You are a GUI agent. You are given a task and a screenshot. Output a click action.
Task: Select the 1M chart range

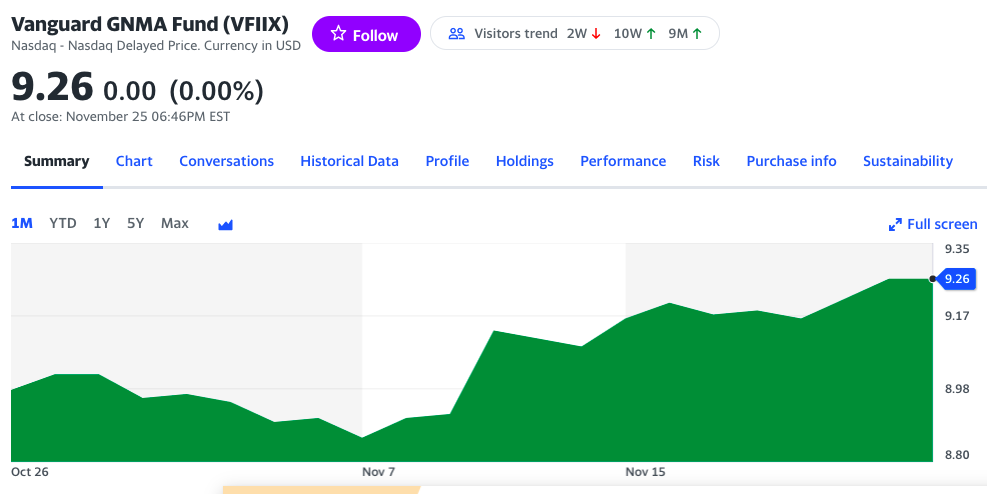[x=22, y=223]
